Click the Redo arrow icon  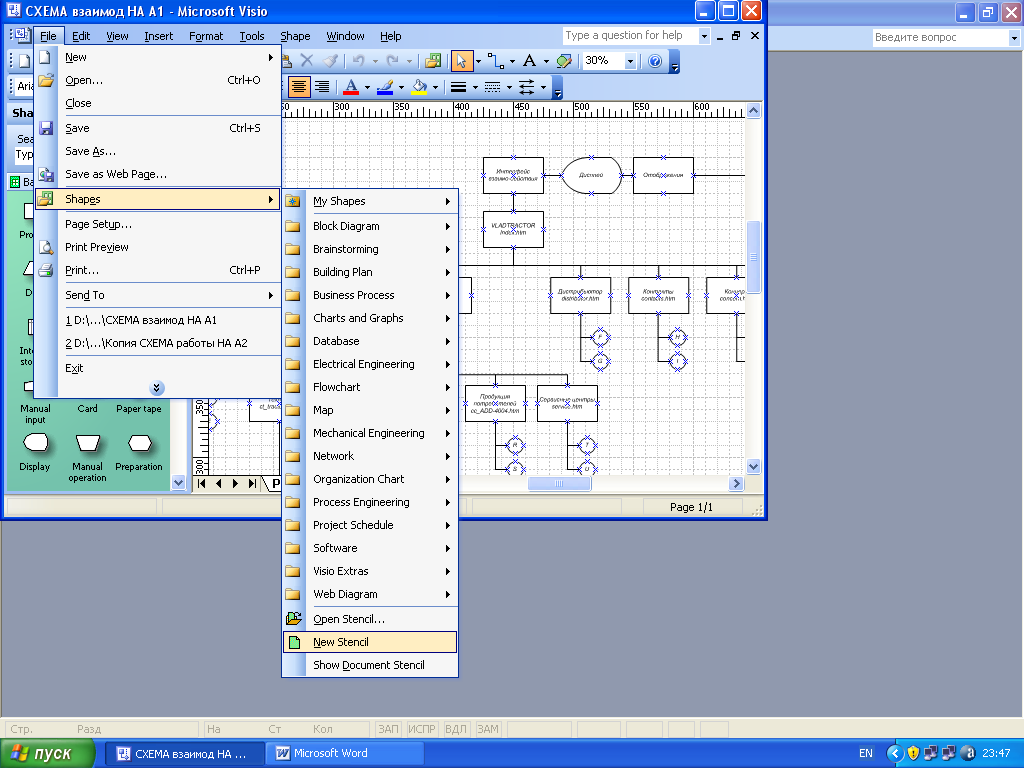(392, 61)
